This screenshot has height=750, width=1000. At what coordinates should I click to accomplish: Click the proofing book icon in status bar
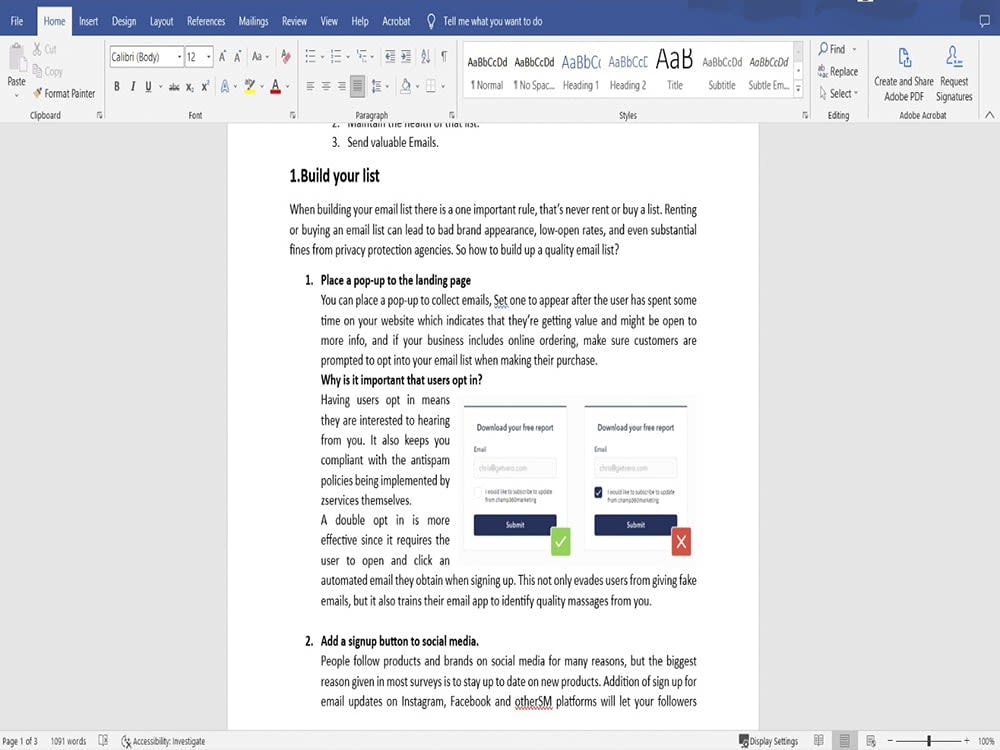[x=103, y=740]
